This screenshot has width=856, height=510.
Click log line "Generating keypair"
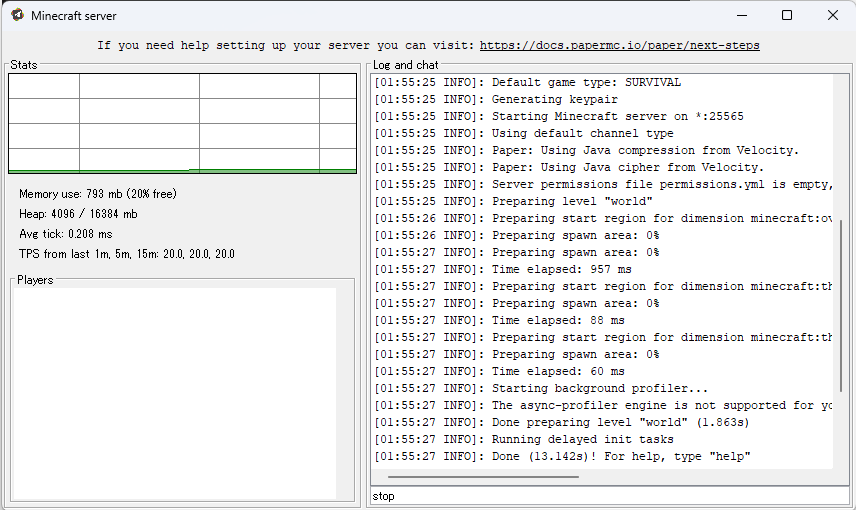click(496, 99)
